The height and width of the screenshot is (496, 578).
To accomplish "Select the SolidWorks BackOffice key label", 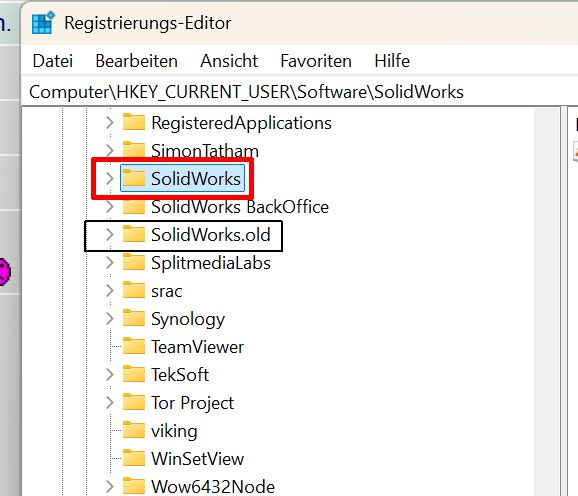I will pyautogui.click(x=240, y=207).
